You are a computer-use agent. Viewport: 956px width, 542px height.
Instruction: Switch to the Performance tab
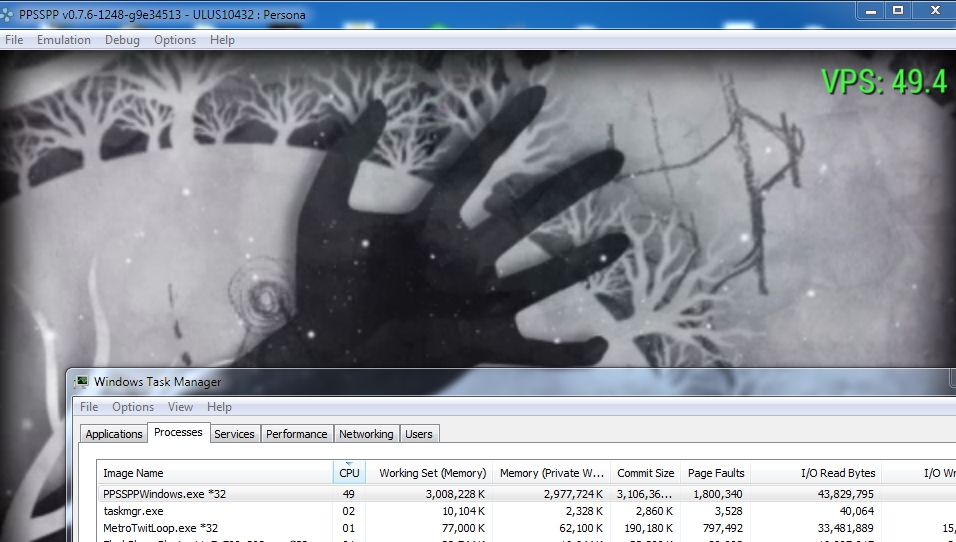tap(296, 434)
